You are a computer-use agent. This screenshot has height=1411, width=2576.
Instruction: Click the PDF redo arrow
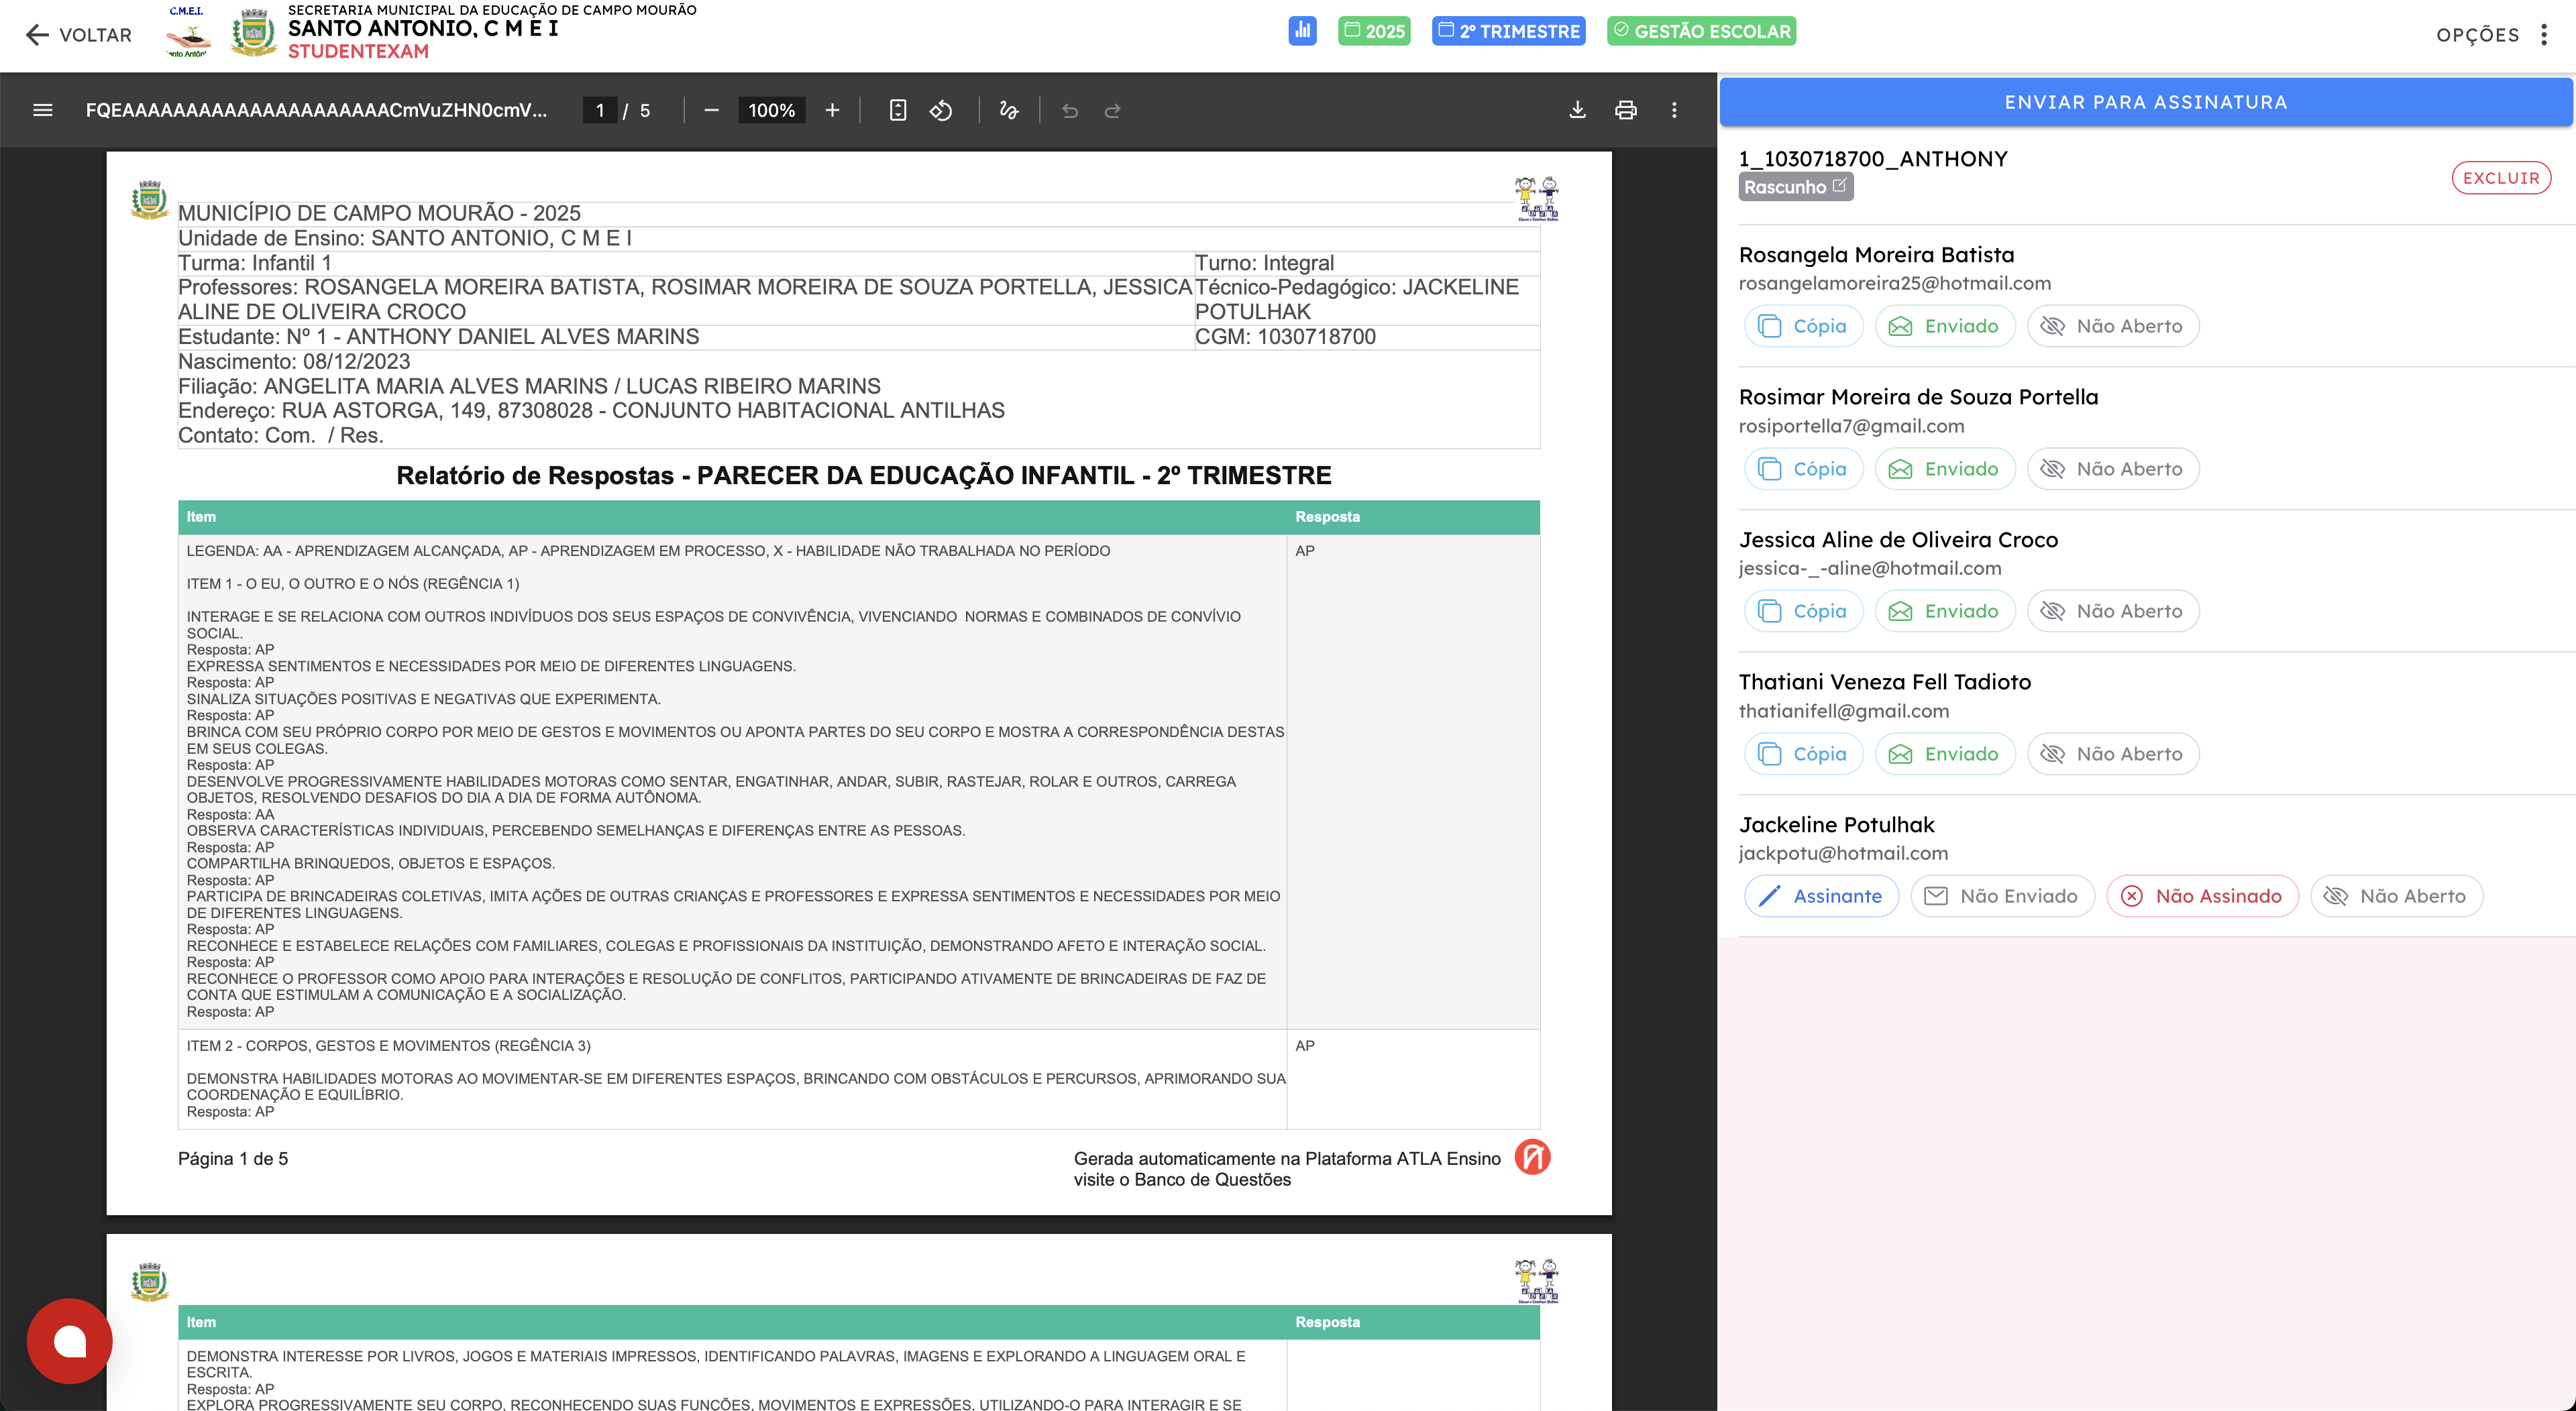(1113, 110)
